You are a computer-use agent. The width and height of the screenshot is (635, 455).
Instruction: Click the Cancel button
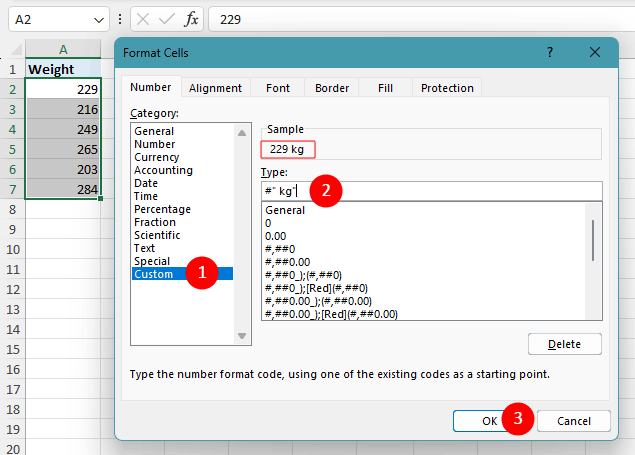tap(573, 421)
